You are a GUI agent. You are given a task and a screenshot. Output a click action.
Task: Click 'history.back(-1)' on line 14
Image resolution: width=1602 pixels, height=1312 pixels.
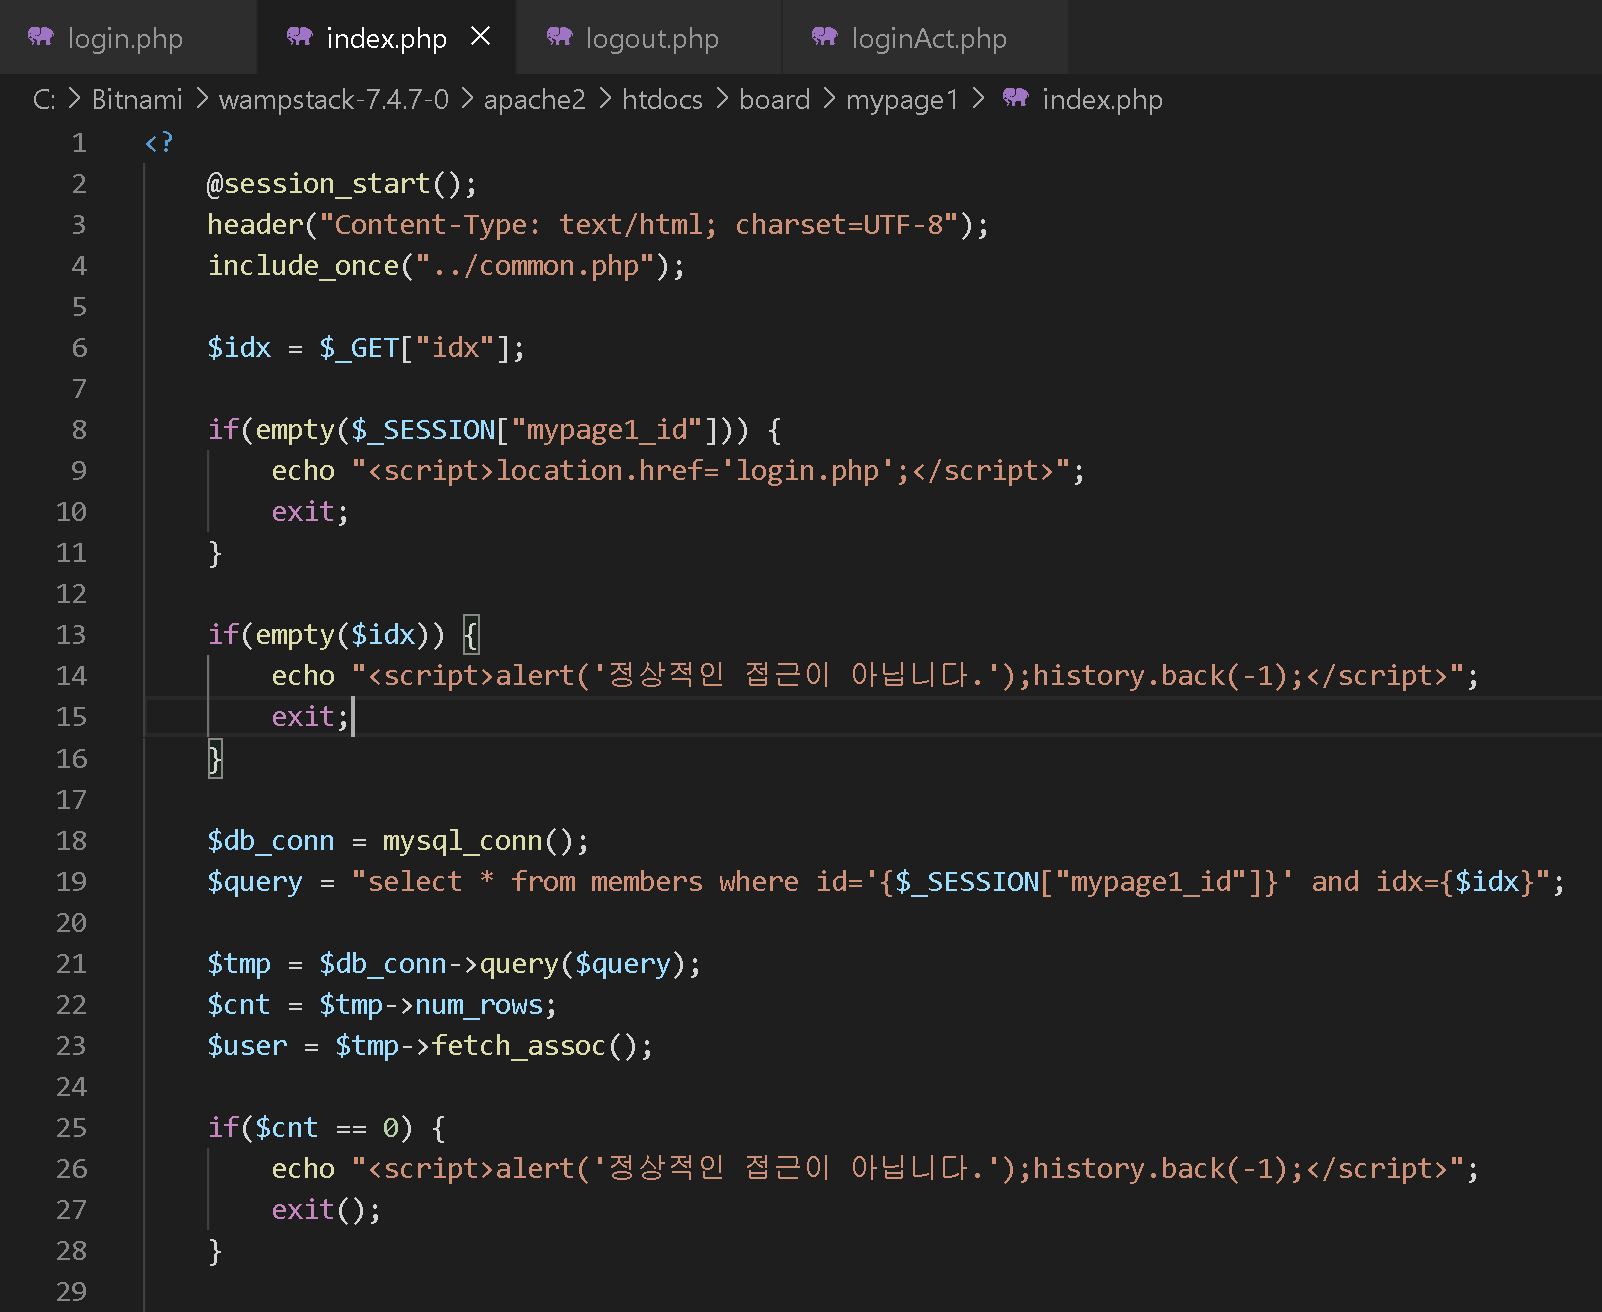pos(1160,676)
